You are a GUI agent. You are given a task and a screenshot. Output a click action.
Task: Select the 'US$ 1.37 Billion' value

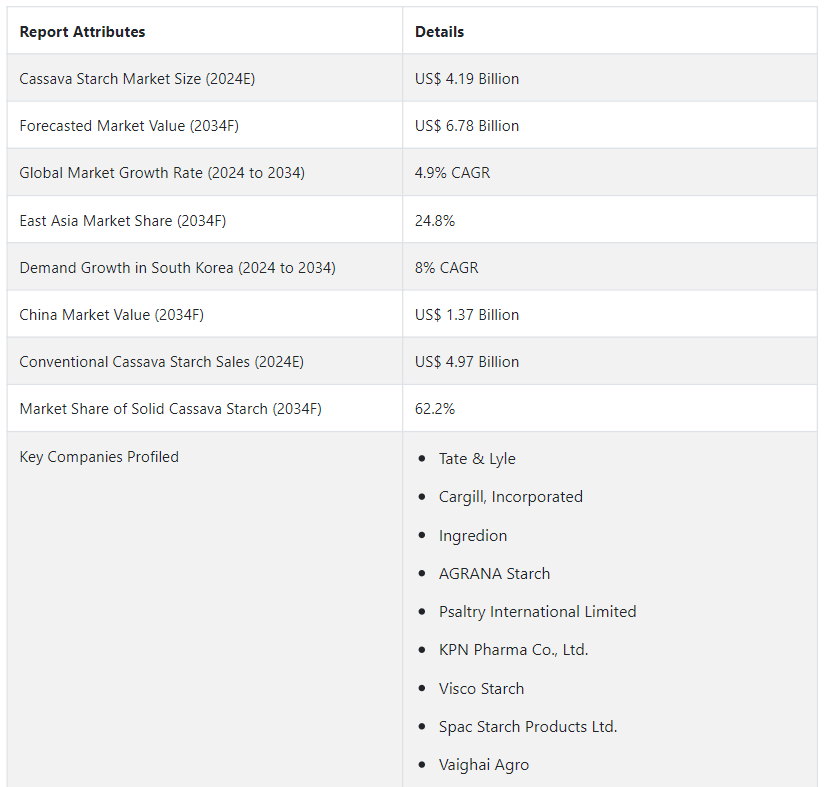467,314
